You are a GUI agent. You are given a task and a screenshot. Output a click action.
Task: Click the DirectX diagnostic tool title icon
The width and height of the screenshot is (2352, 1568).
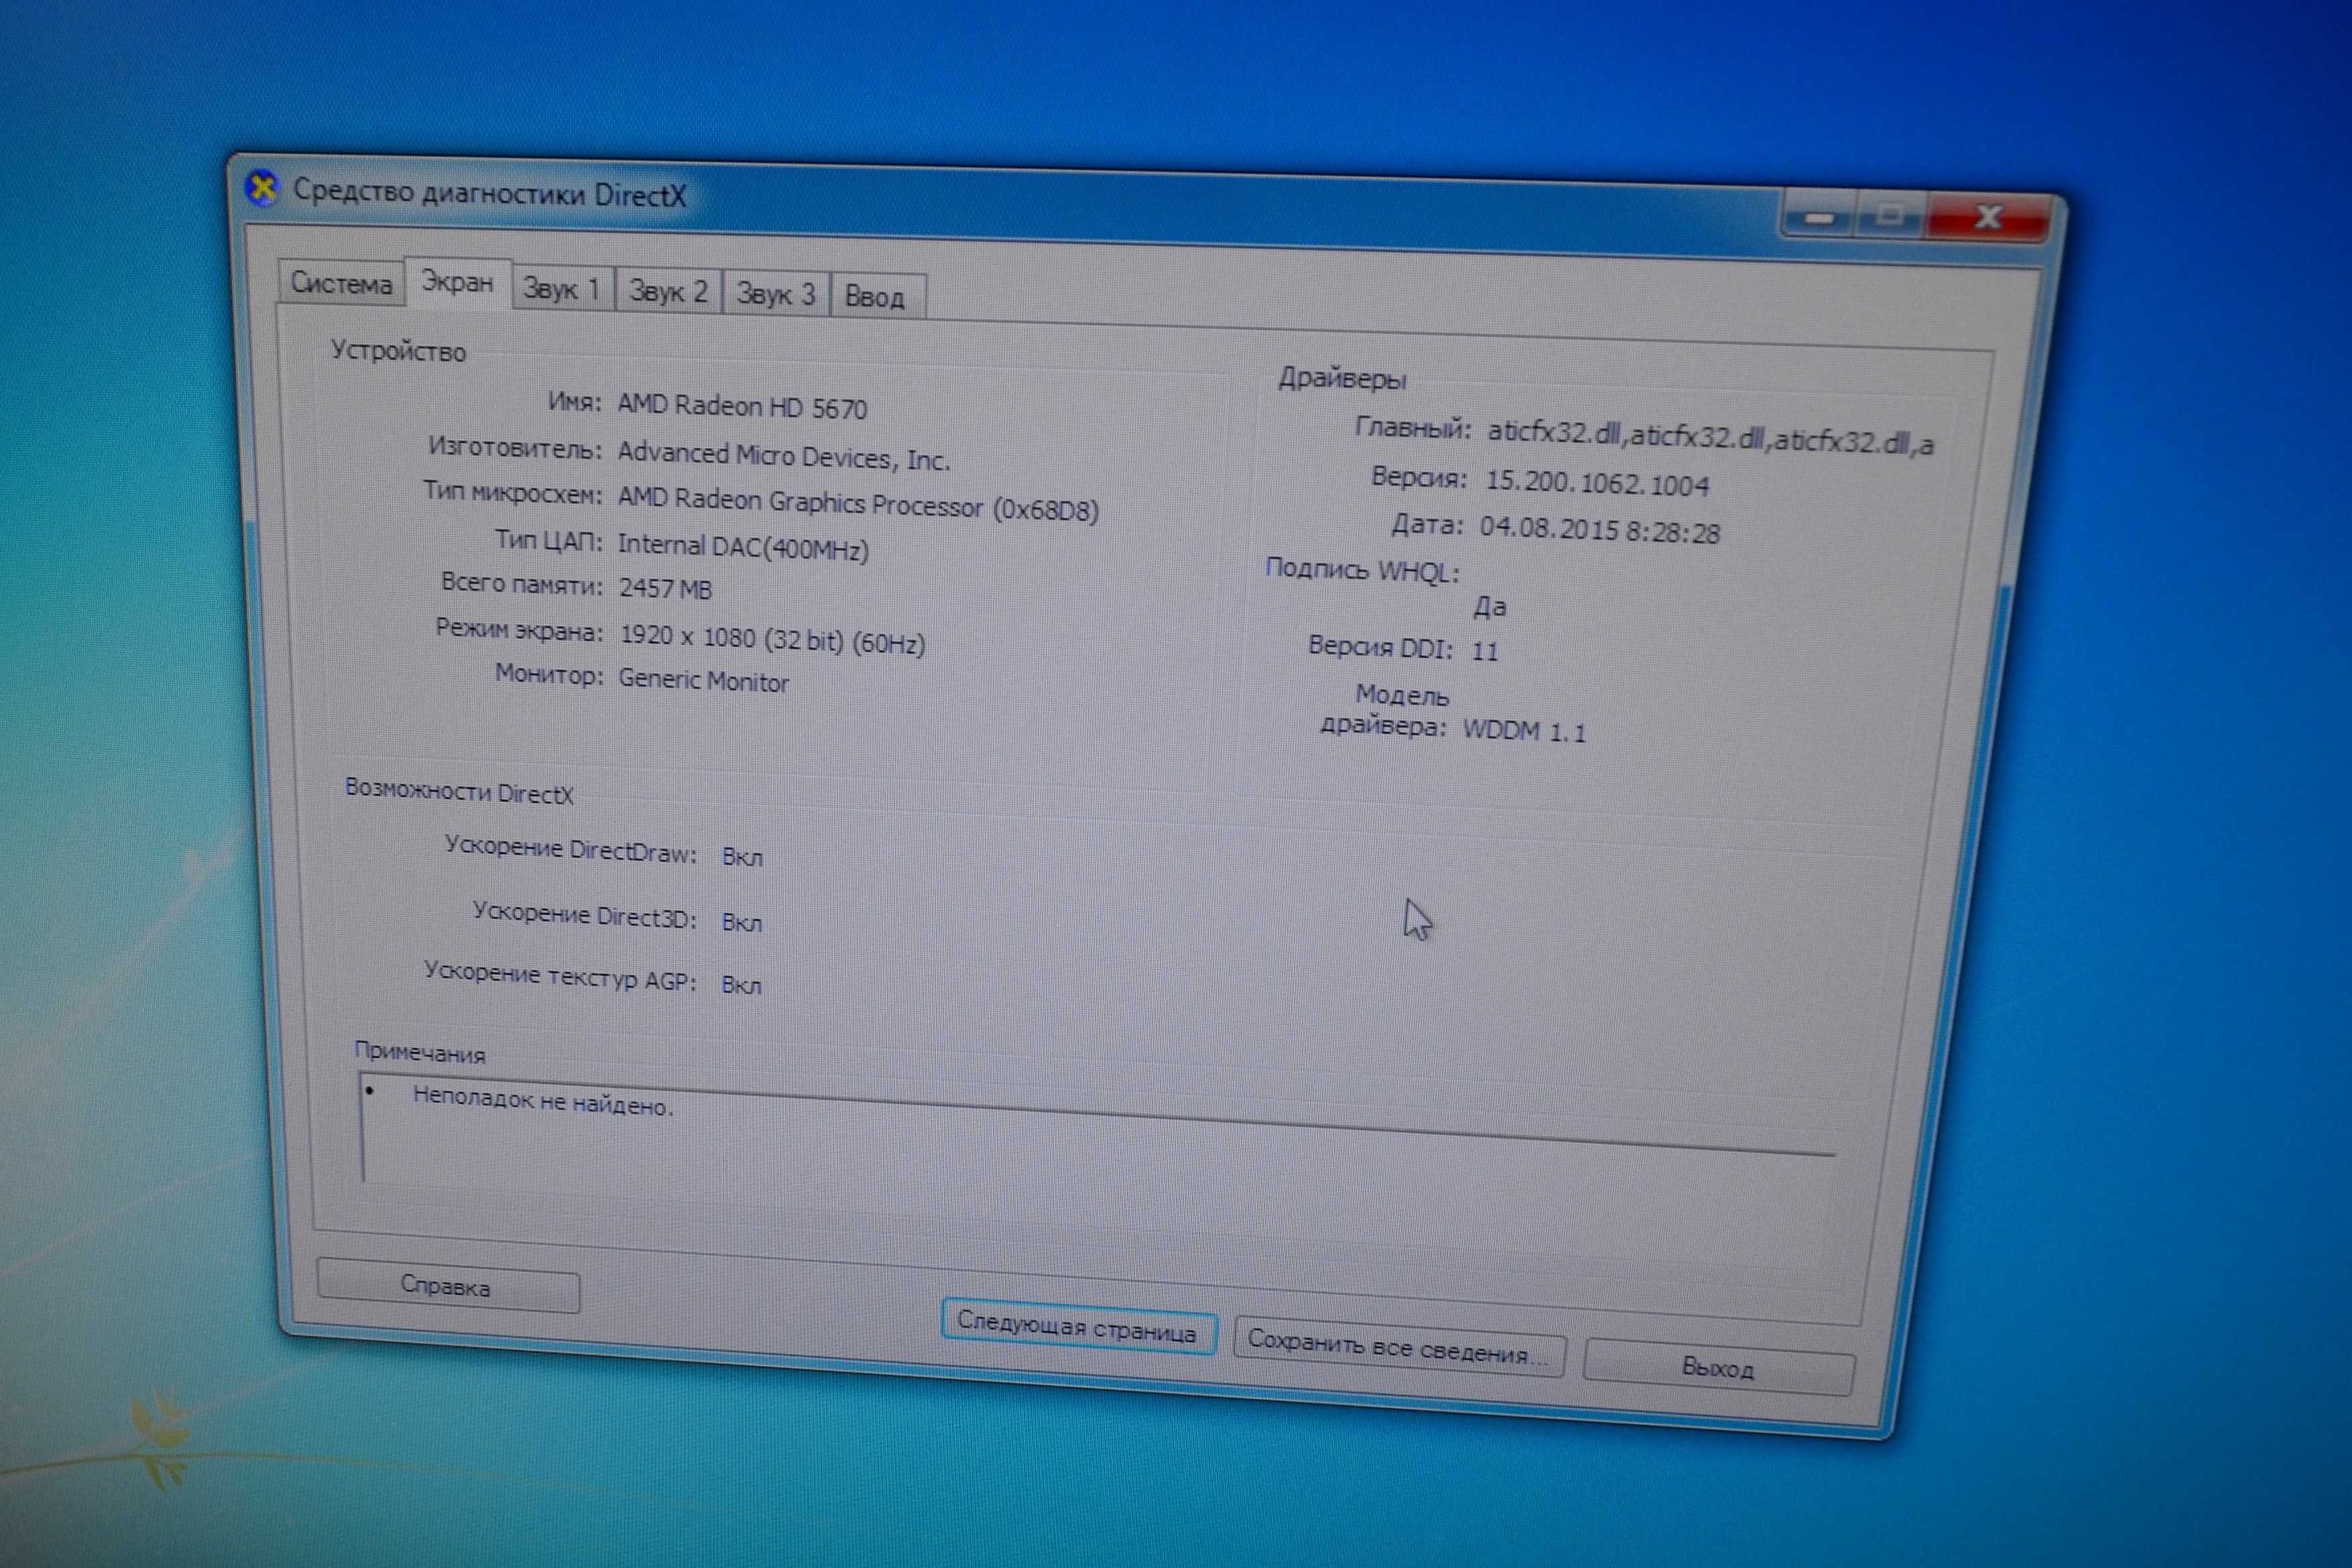(x=262, y=187)
